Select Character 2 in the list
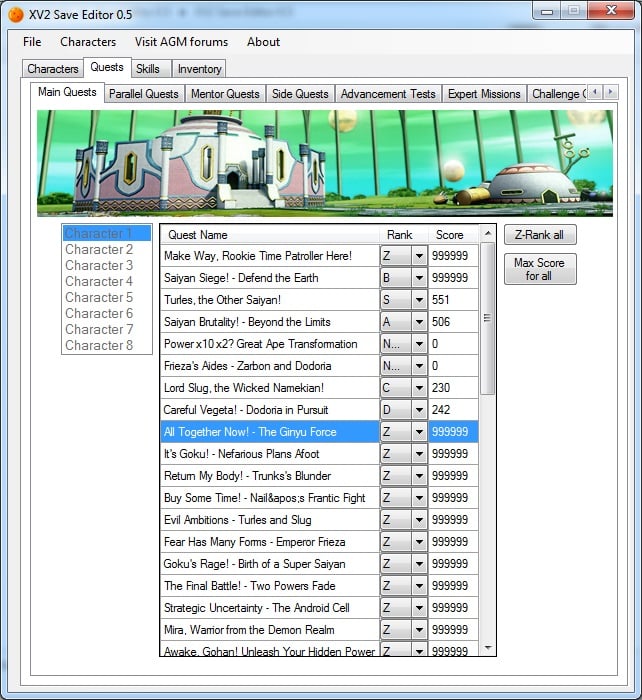642x700 pixels. point(107,249)
